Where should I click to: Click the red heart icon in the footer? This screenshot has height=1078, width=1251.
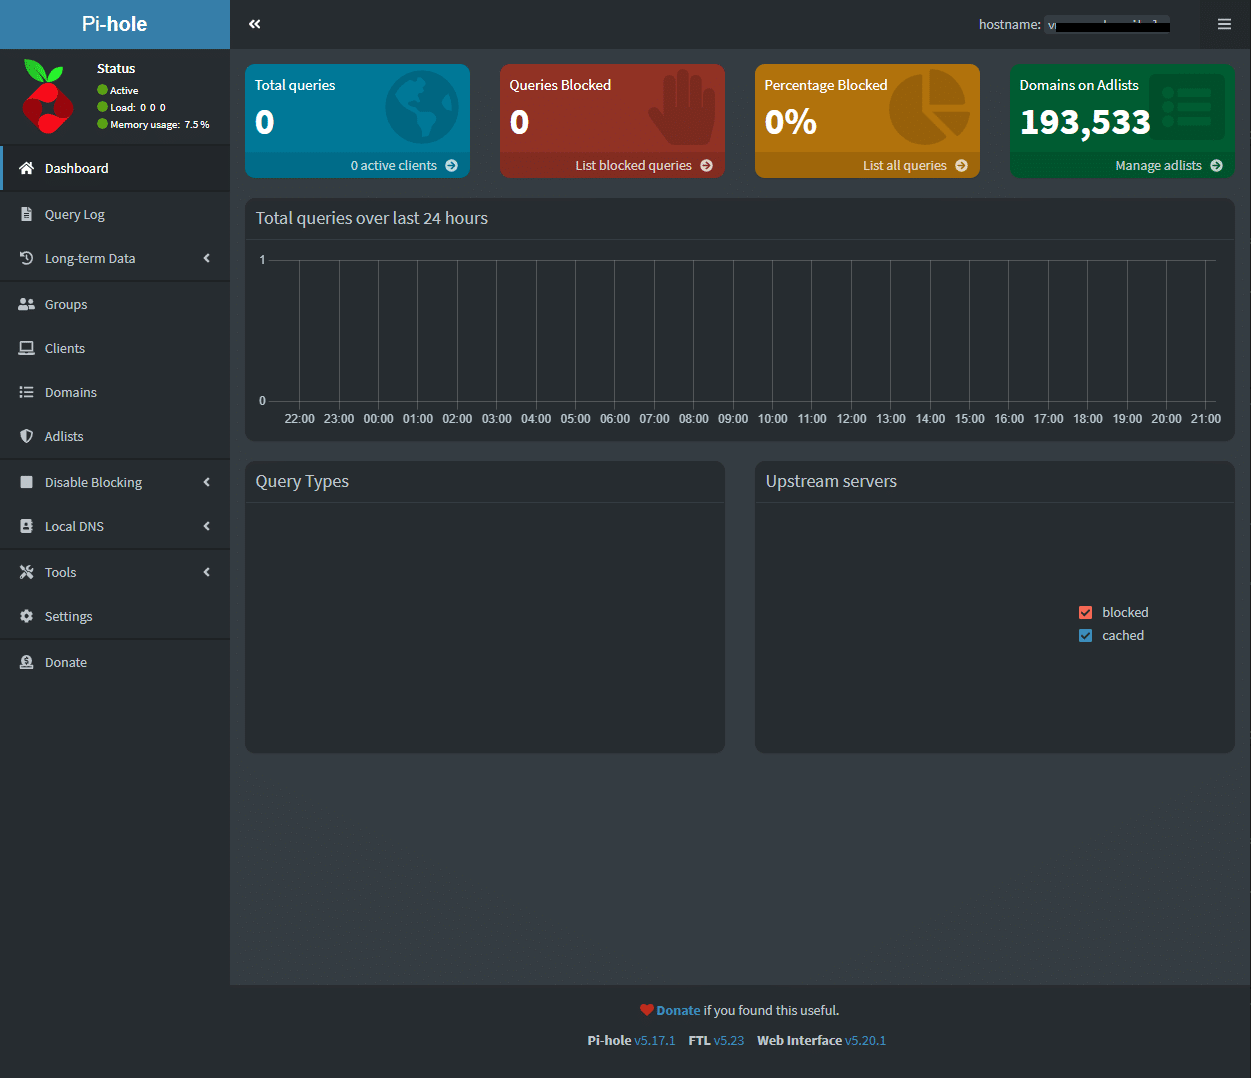[x=647, y=1010]
